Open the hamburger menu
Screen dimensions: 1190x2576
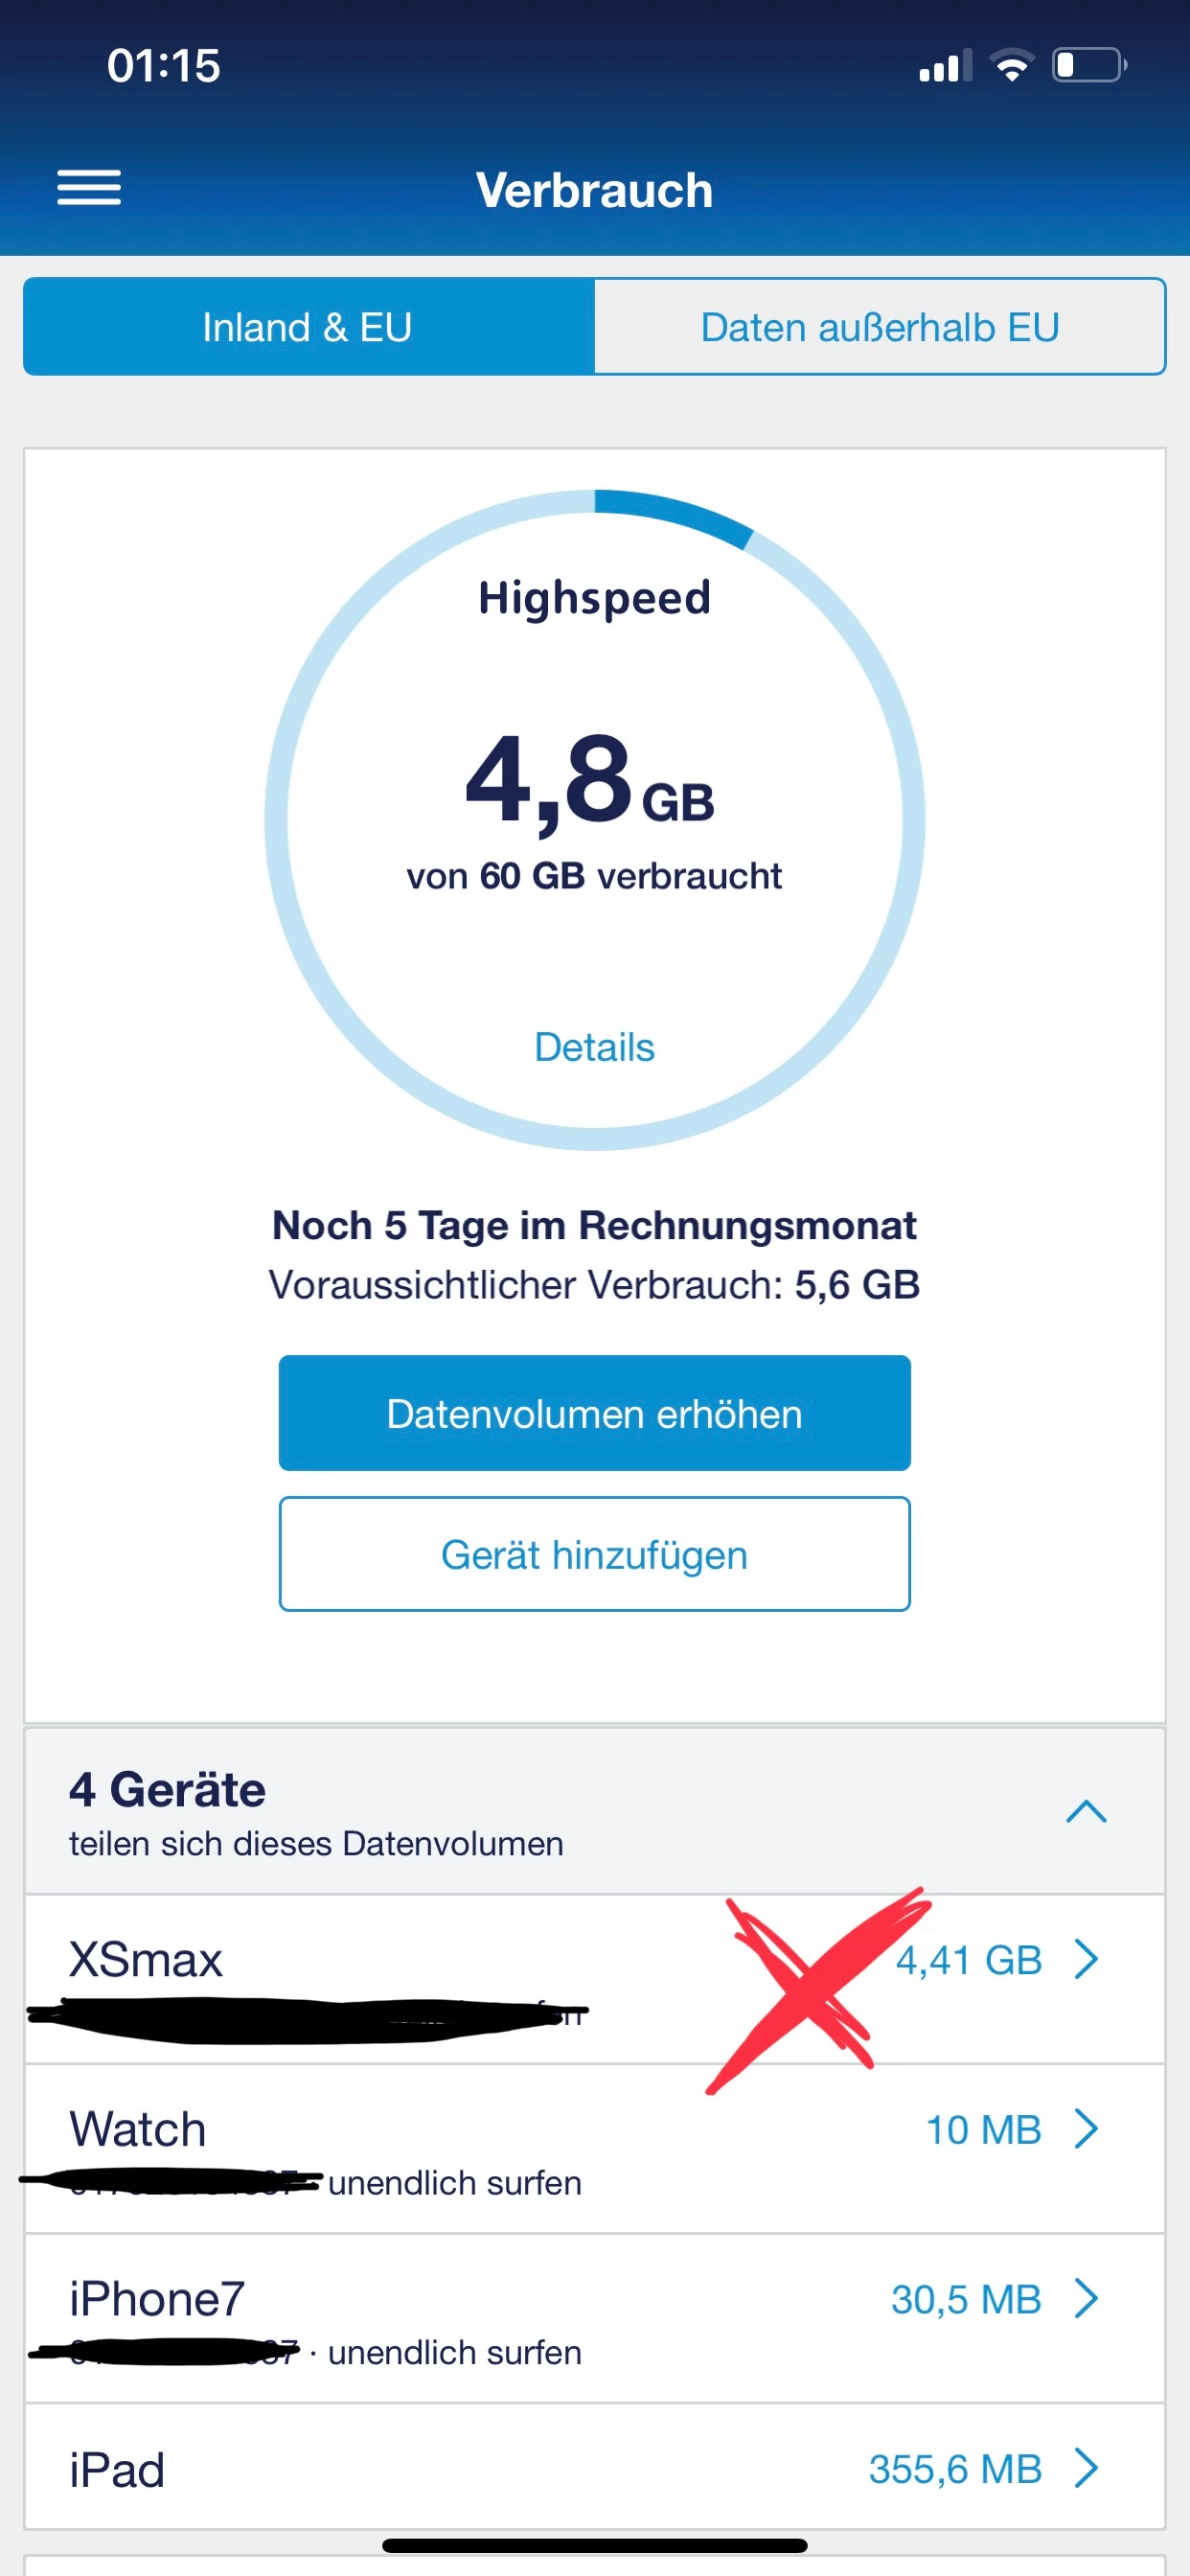pos(89,188)
